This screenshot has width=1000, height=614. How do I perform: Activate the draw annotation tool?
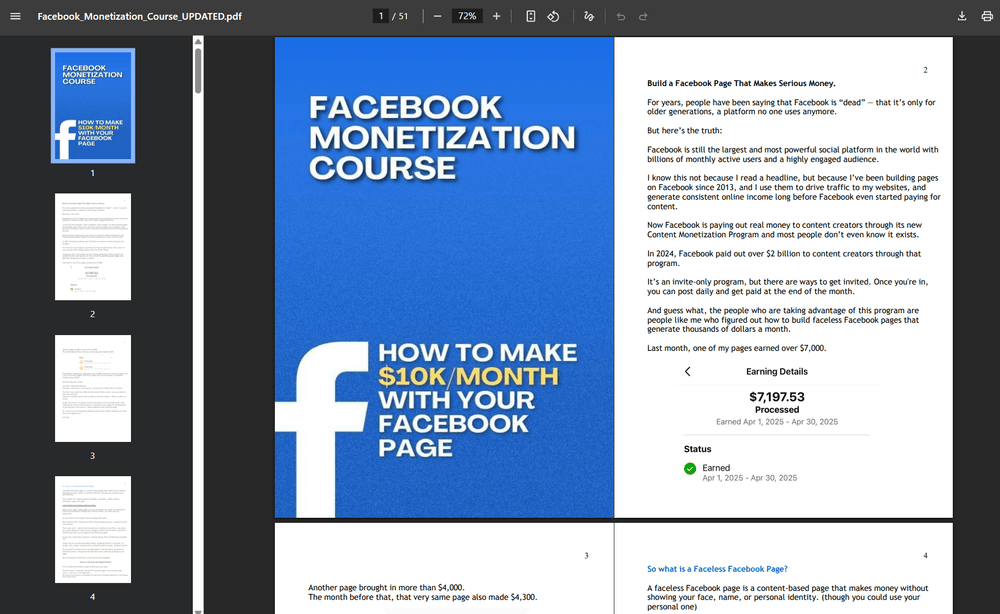point(589,16)
